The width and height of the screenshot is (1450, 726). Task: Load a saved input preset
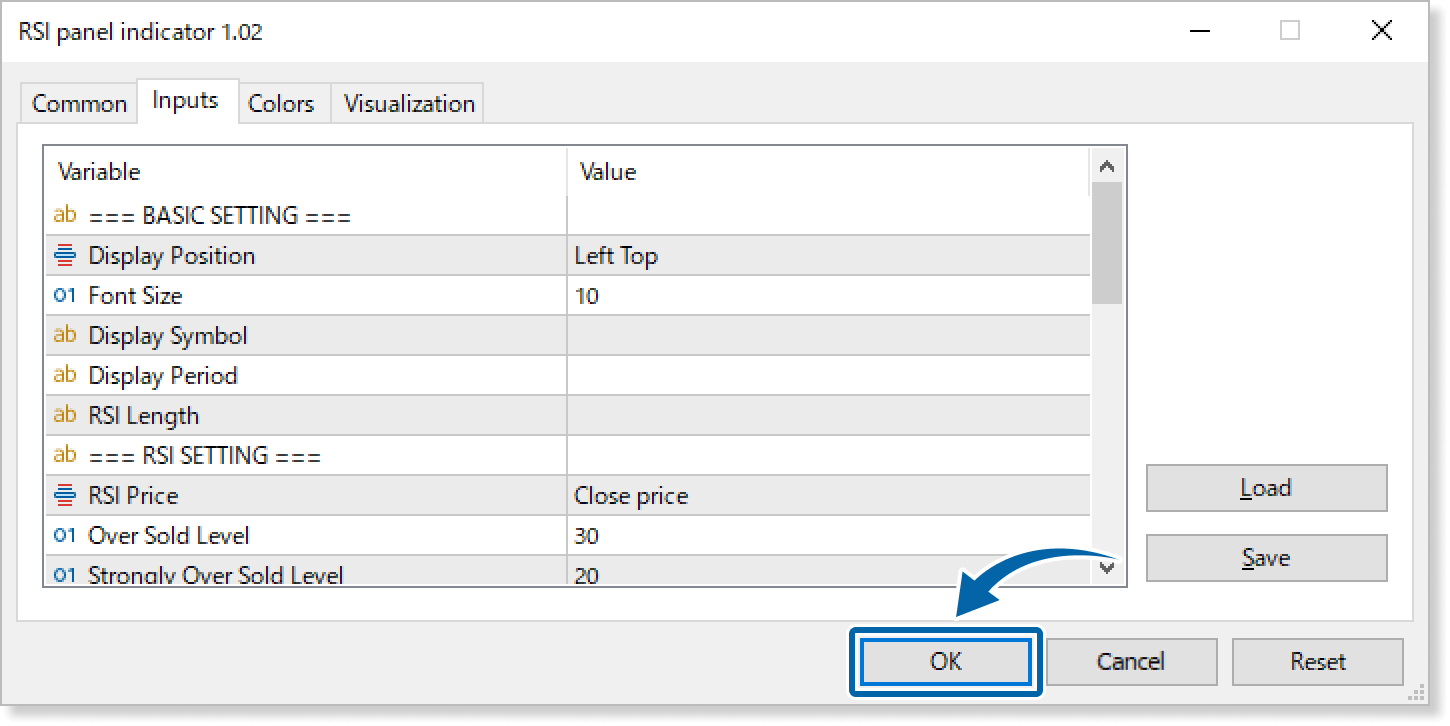pyautogui.click(x=1266, y=488)
